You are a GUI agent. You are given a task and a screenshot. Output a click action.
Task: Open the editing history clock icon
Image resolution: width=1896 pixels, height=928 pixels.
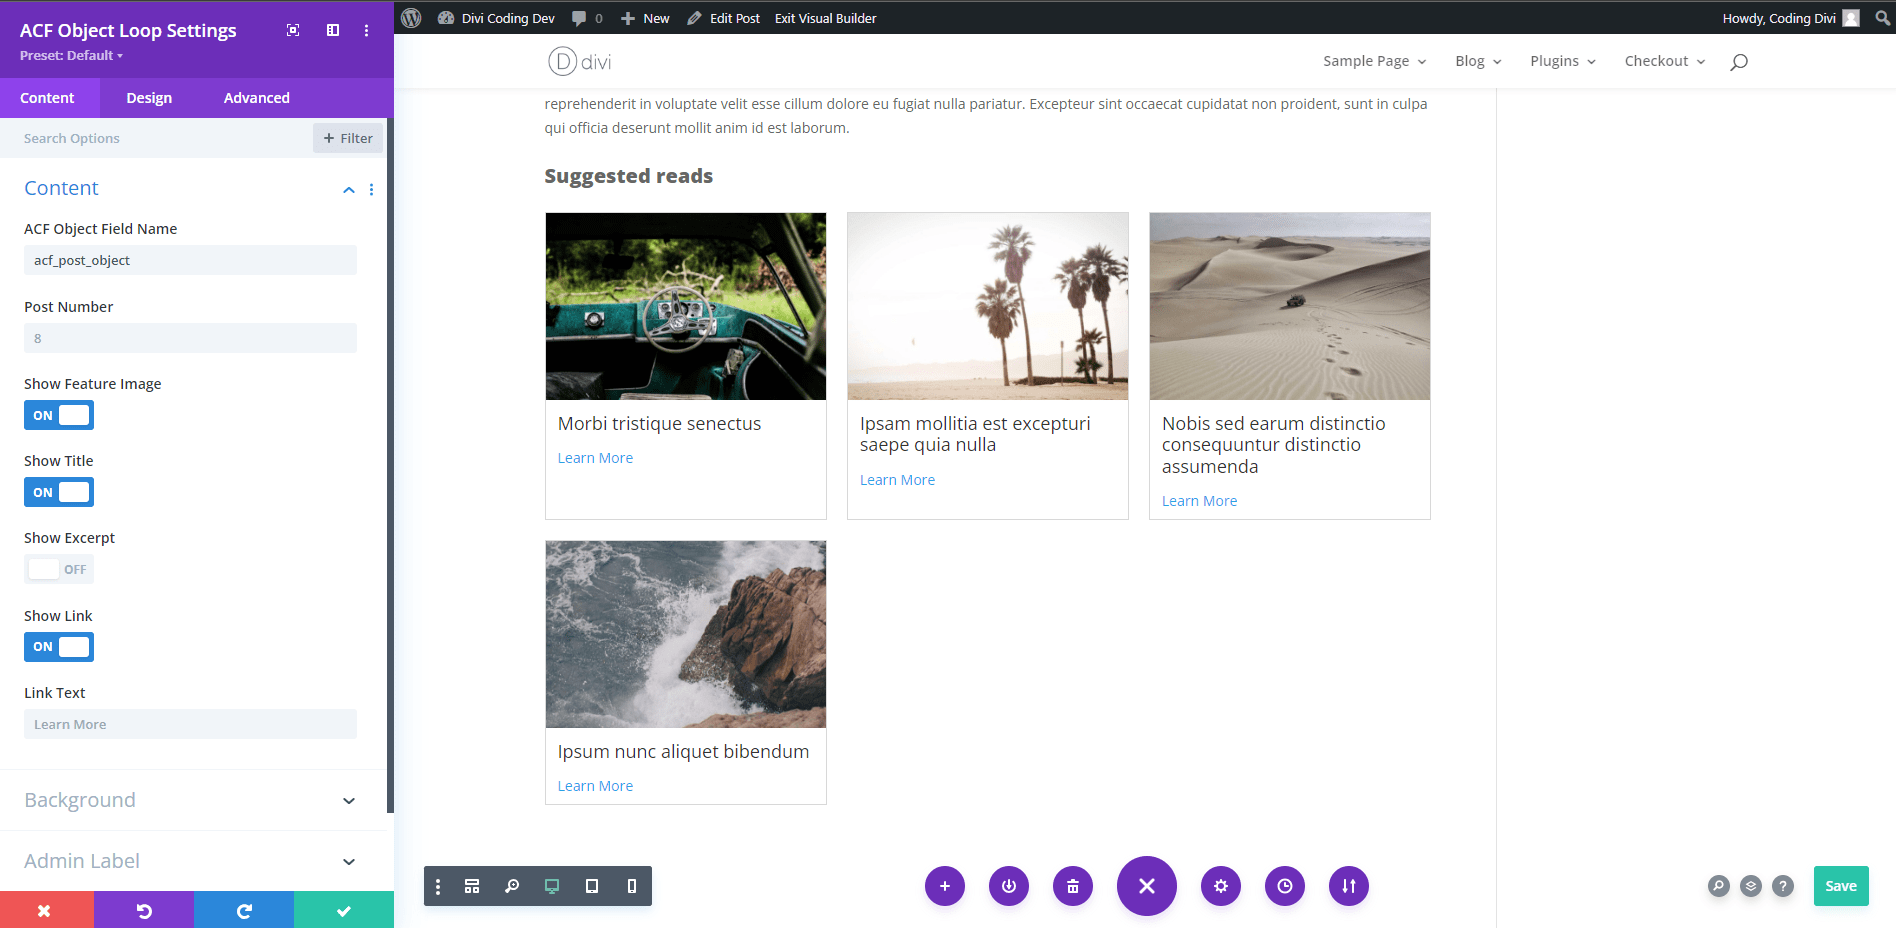pos(1284,886)
